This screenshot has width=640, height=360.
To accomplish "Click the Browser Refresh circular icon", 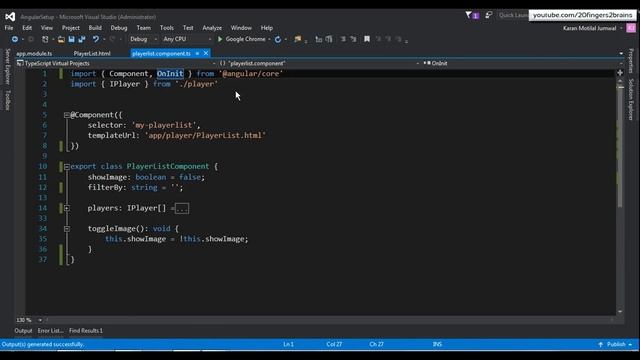I will (278, 39).
